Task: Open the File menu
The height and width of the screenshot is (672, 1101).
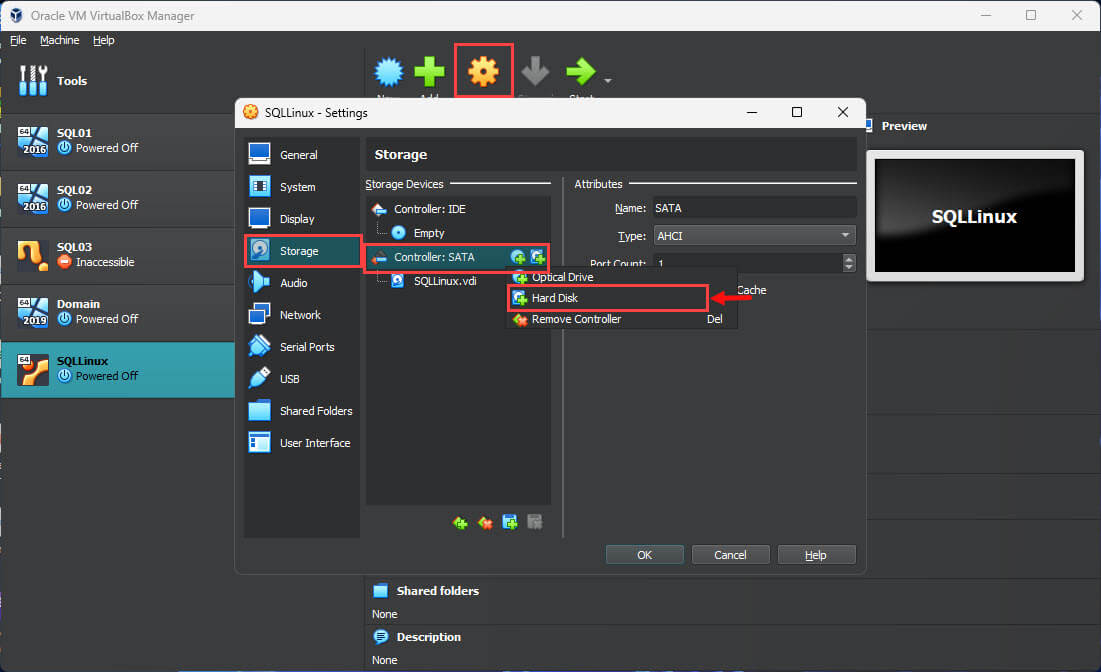Action: tap(18, 40)
